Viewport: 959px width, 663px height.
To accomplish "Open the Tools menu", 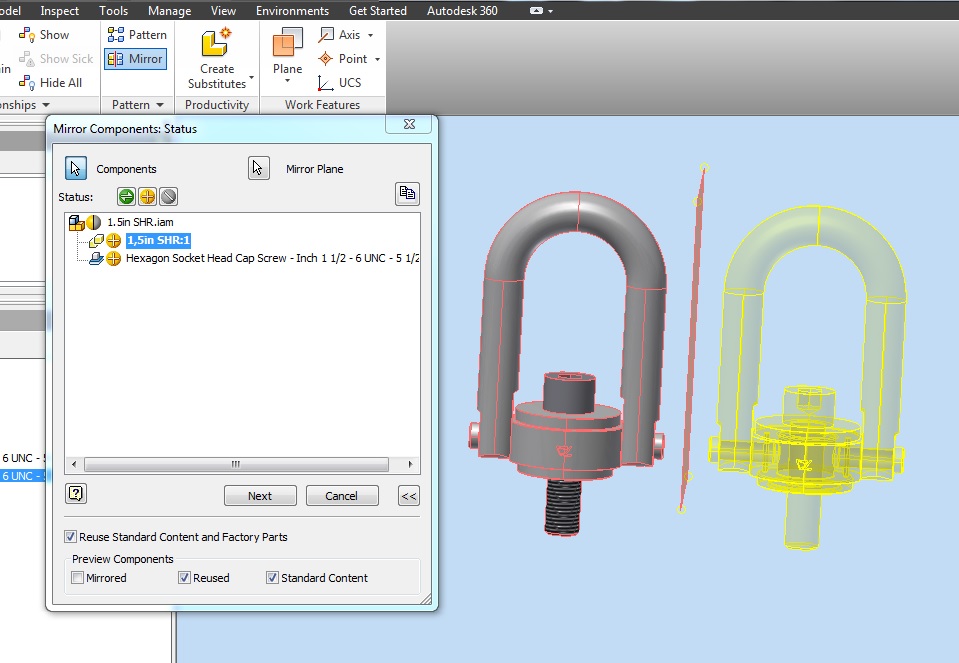I will click(x=112, y=10).
